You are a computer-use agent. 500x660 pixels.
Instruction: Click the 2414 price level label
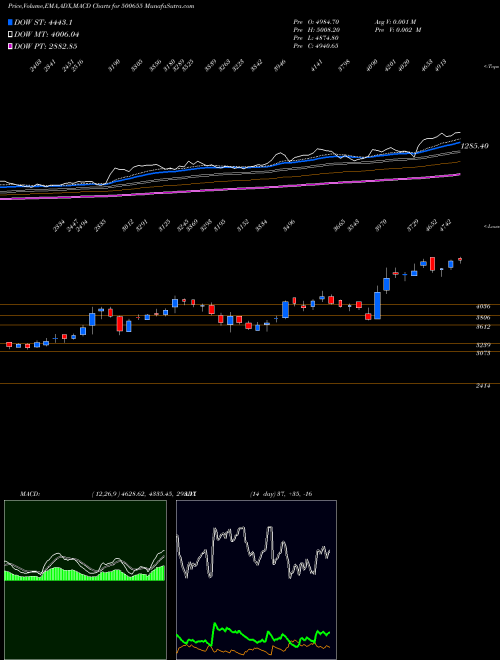pyautogui.click(x=483, y=386)
